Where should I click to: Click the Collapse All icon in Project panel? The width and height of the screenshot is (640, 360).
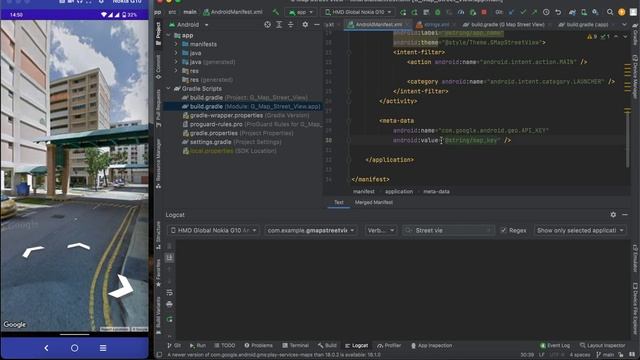291,24
